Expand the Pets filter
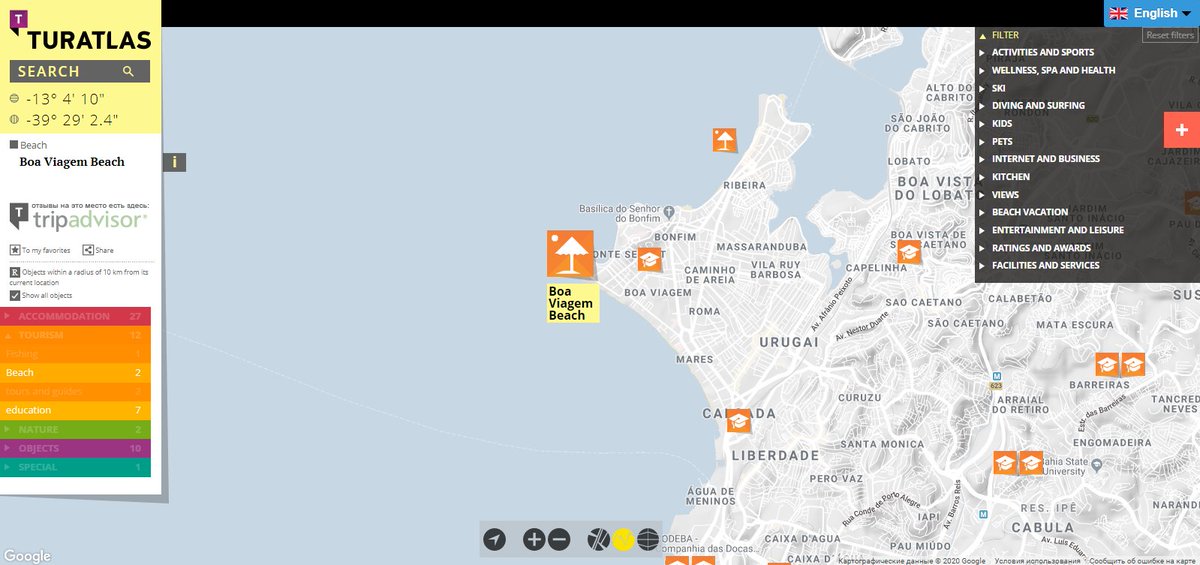Viewport: 1200px width, 565px height. pos(1001,141)
